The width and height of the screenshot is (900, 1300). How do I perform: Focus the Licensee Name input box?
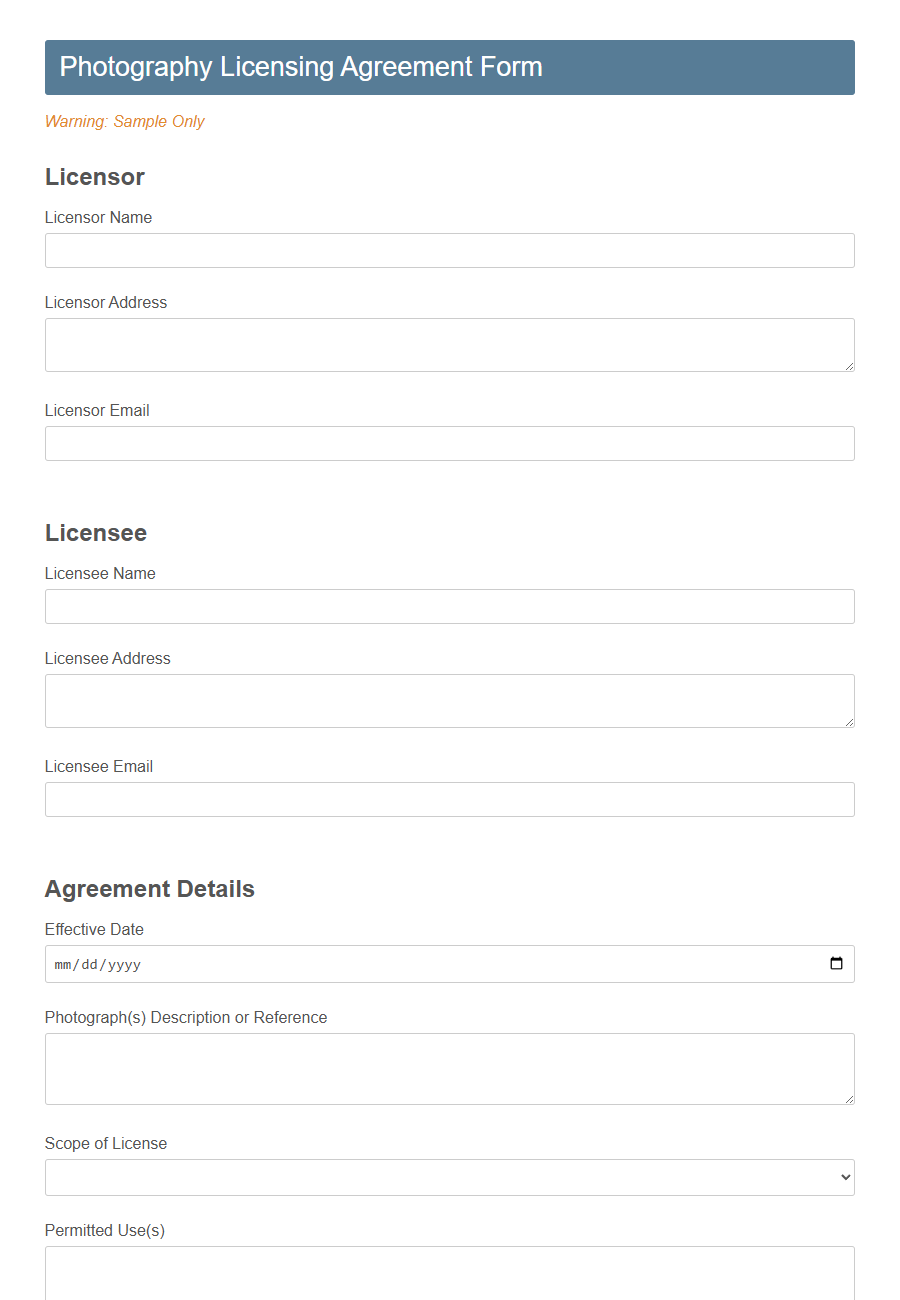pos(450,606)
